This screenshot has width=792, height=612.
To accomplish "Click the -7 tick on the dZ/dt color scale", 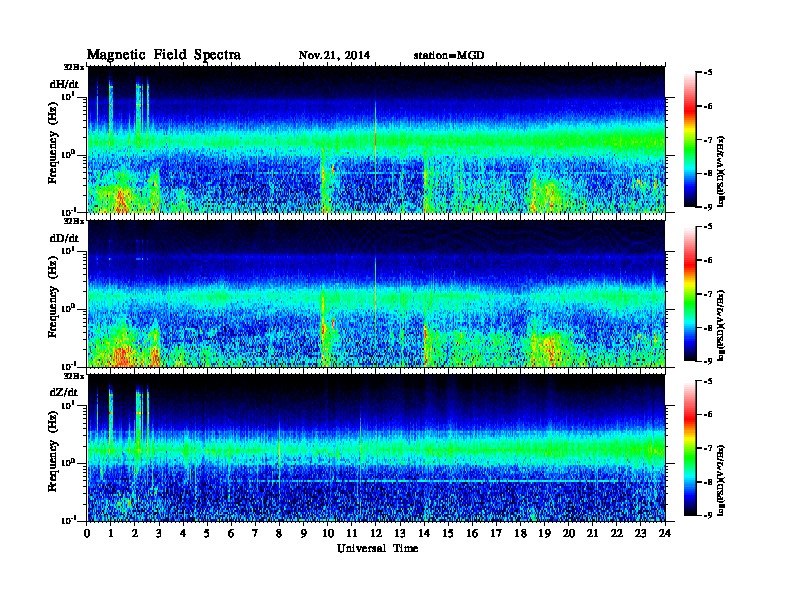I will [x=708, y=448].
